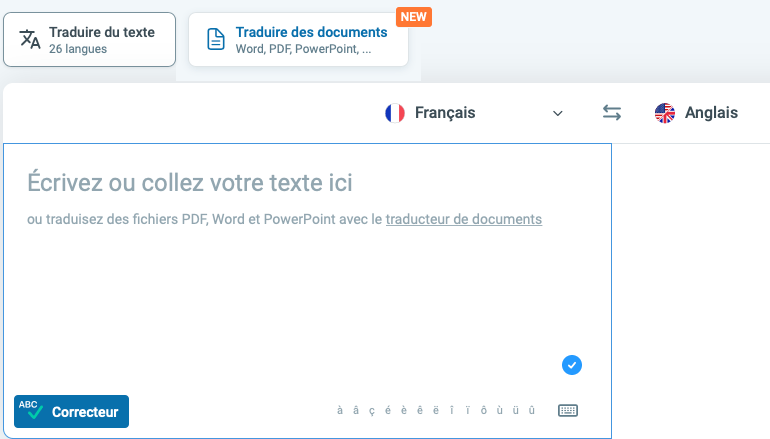Click the blue checkmark badge icon
Screen dimensions: 770x439
[572, 365]
